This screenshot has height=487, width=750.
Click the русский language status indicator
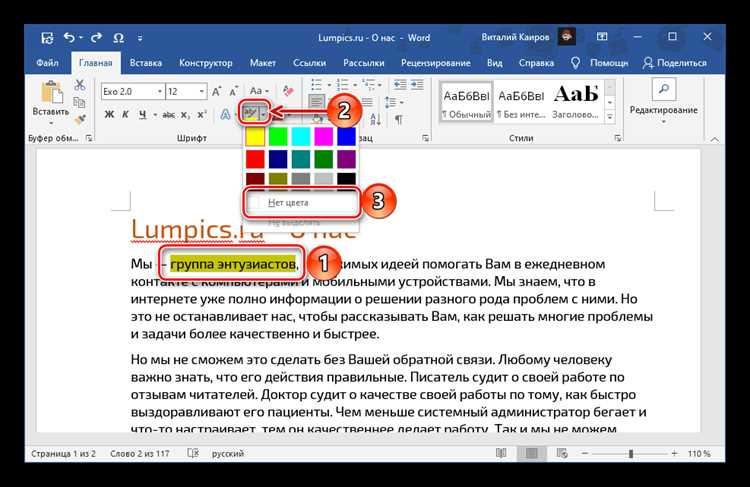228,454
